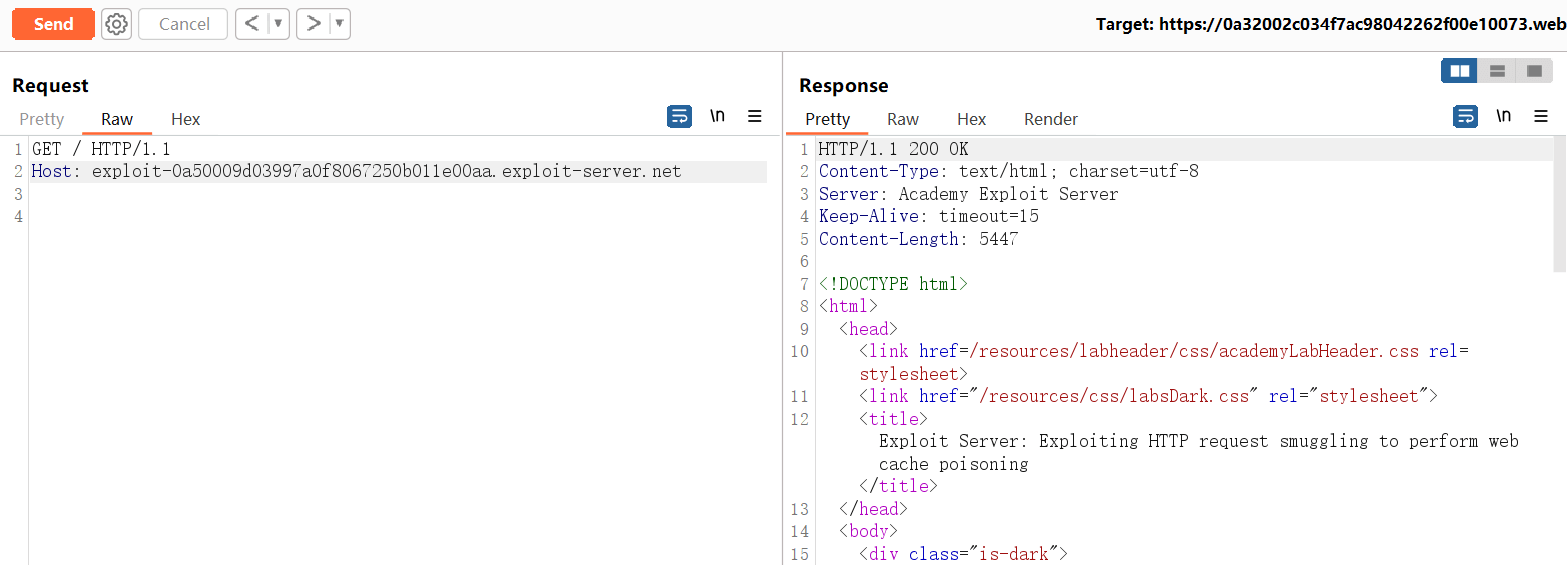The height and width of the screenshot is (565, 1567).
Task: Click the orange Send button
Action: click(53, 24)
